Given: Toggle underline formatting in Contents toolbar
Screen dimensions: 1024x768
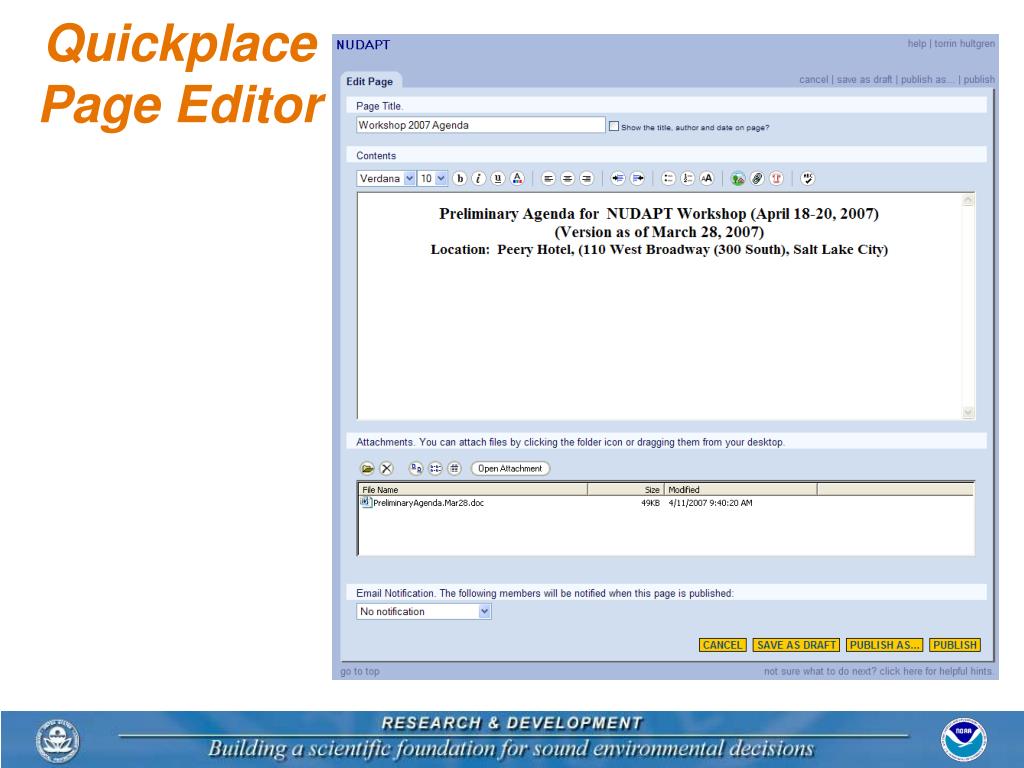Looking at the screenshot, I should coord(498,178).
